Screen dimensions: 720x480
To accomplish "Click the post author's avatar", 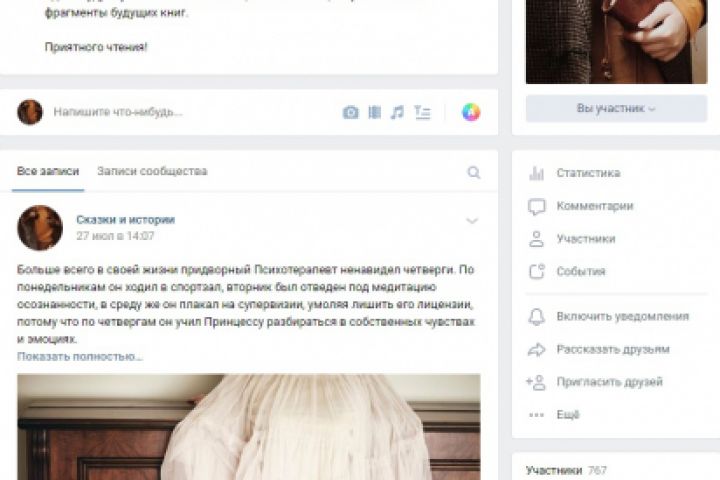I will point(40,228).
